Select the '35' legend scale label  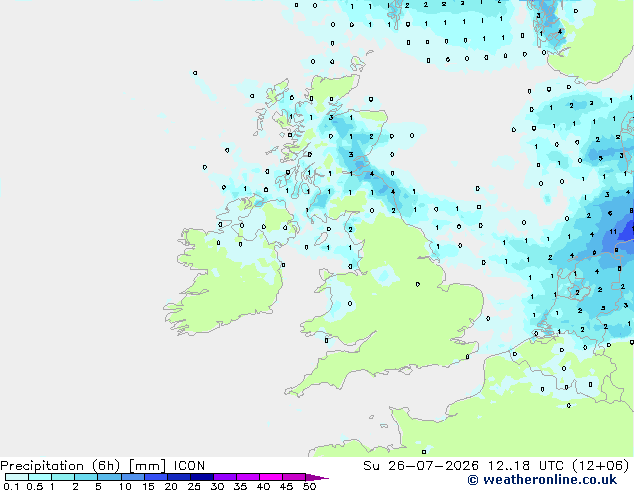coord(240,486)
